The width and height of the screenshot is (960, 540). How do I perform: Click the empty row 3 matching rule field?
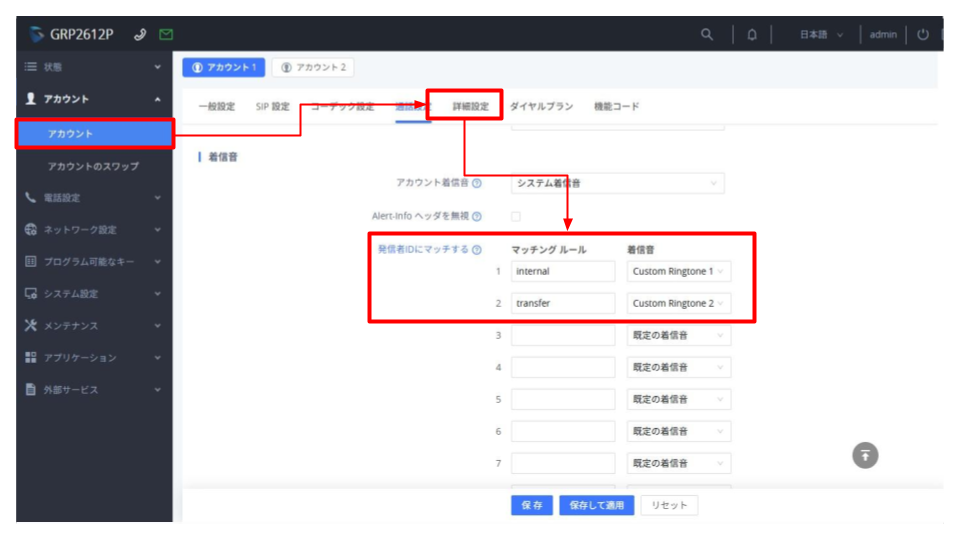pos(563,336)
